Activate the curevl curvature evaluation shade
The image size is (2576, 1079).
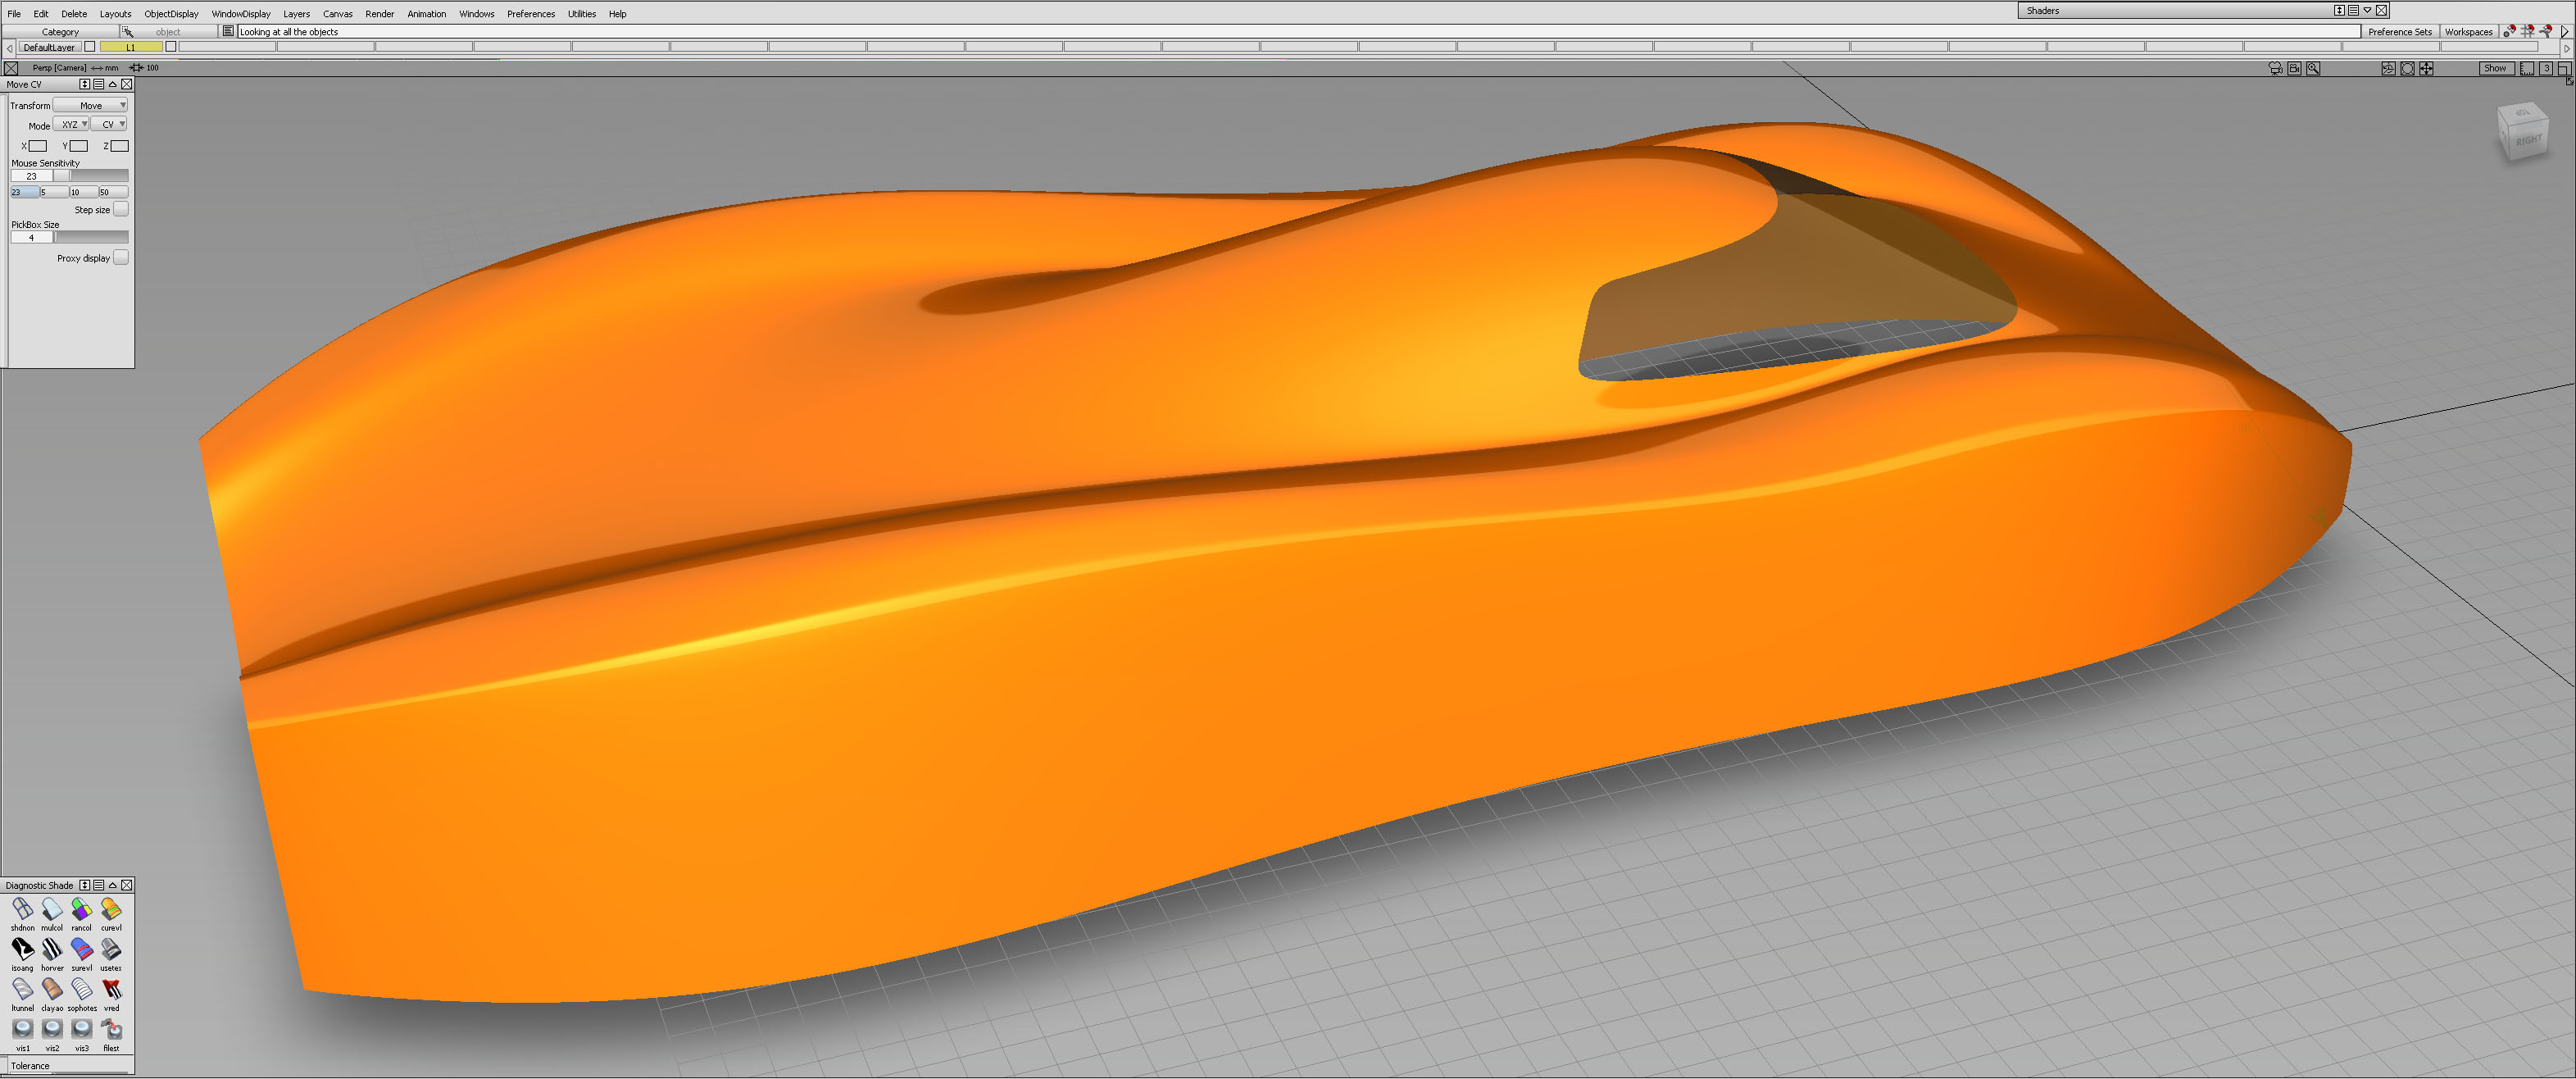111,909
